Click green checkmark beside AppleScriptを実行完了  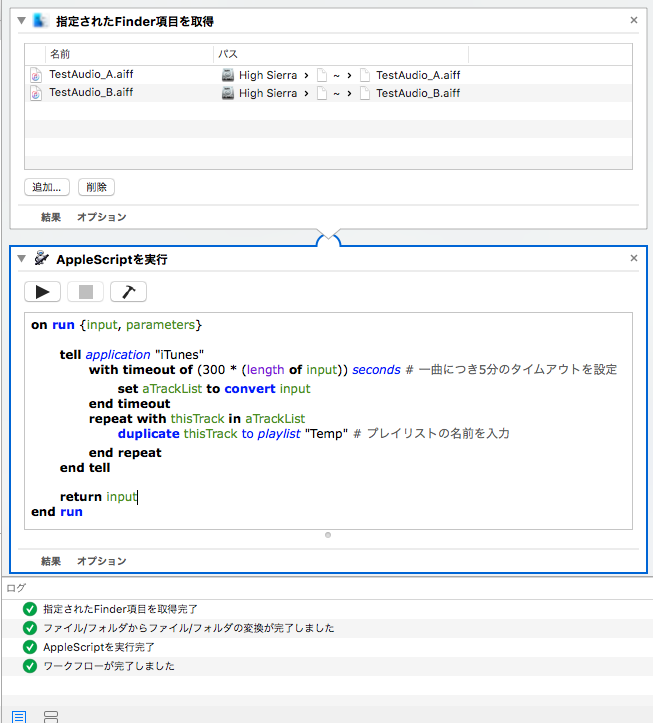tap(30, 647)
